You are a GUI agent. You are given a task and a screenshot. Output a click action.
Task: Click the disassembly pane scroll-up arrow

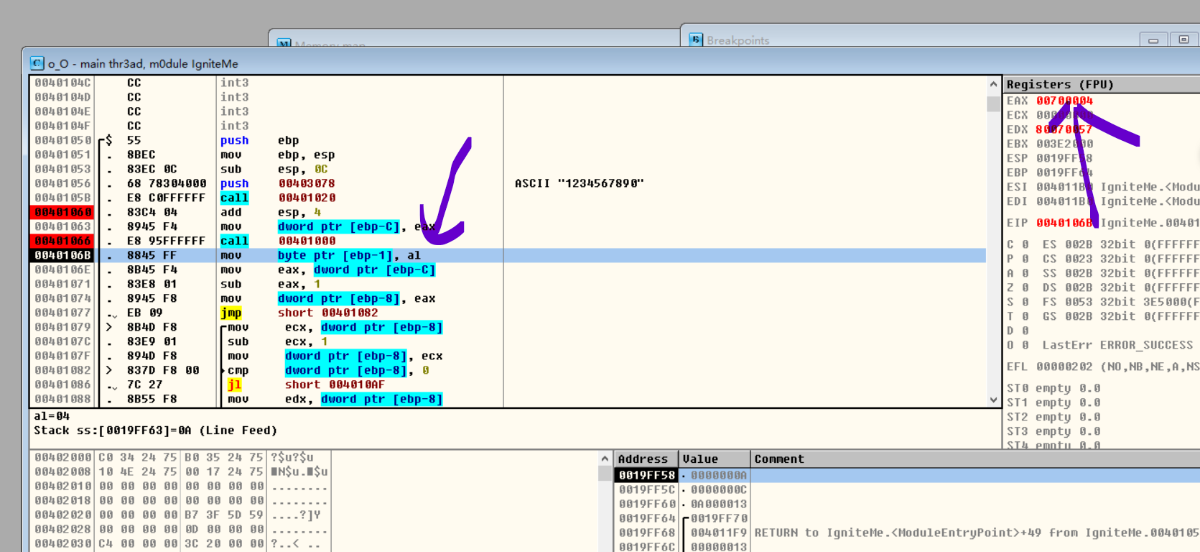(x=993, y=83)
